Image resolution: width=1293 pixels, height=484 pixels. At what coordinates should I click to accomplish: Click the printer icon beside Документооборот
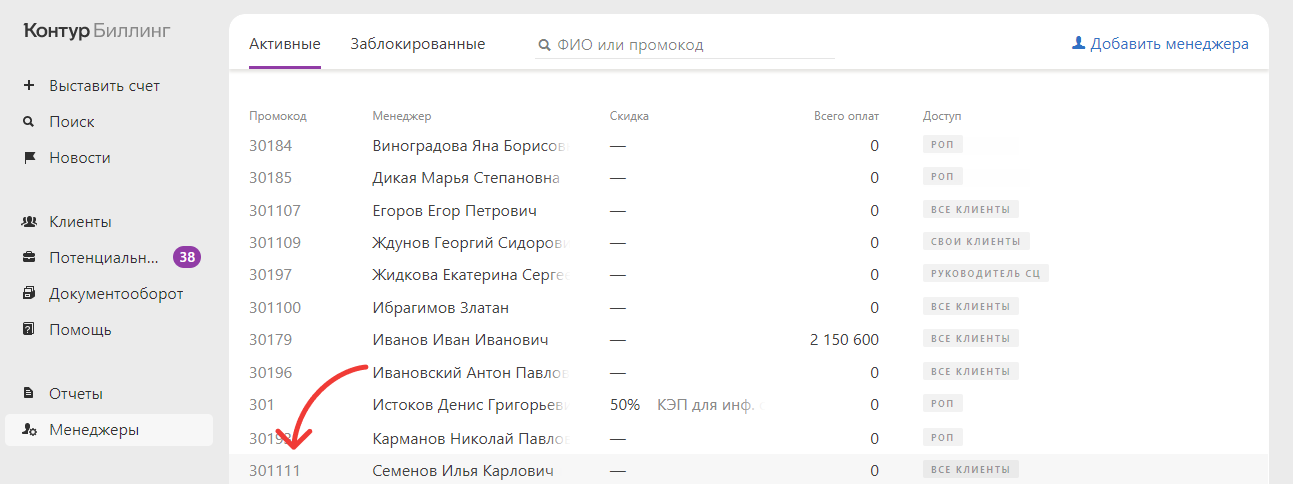(29, 294)
